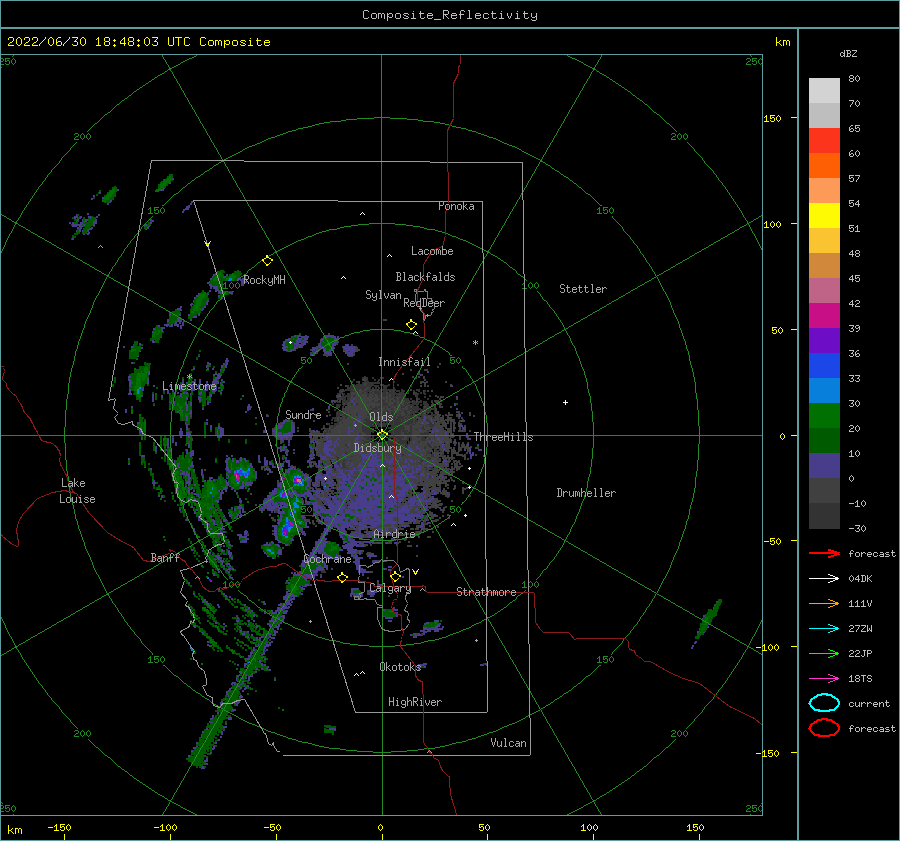Select the white 04DK arrow legend icon

click(x=824, y=578)
